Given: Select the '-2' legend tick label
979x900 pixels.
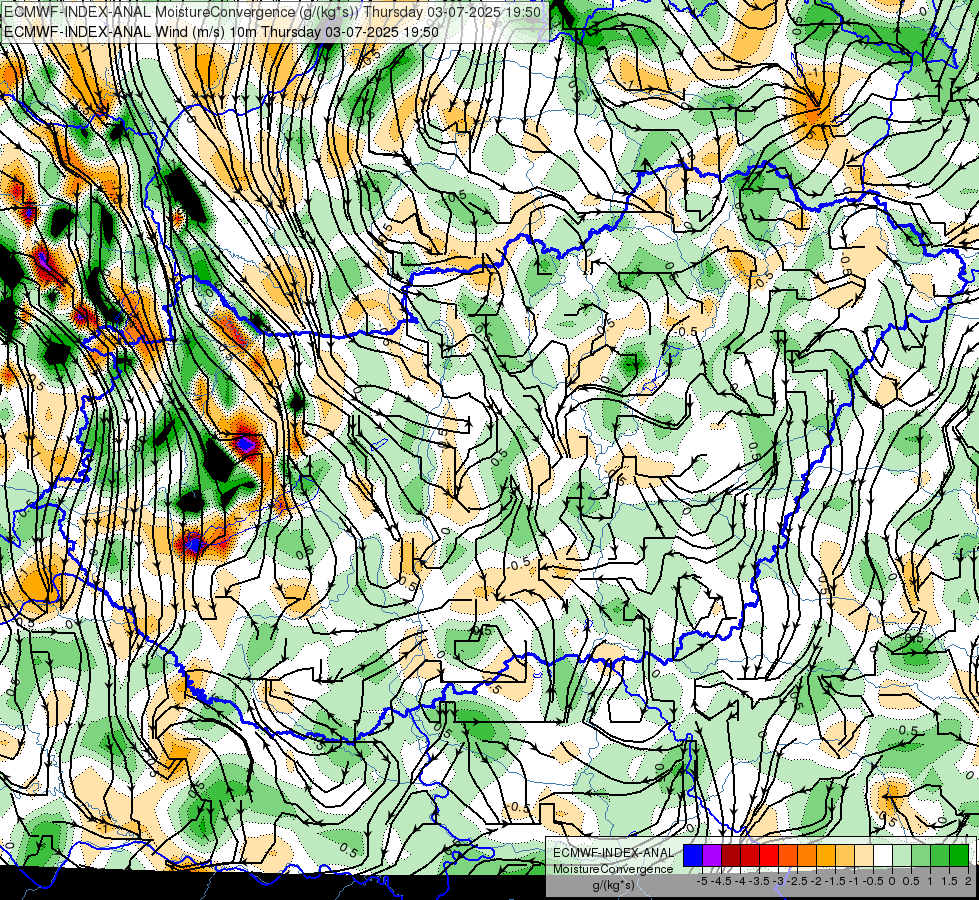Looking at the screenshot, I should coord(816,881).
